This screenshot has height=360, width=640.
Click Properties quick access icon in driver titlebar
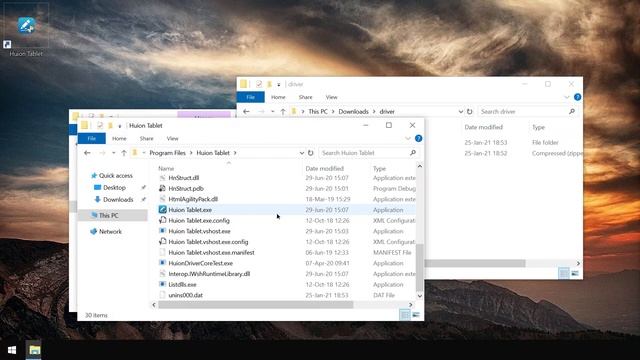point(259,84)
